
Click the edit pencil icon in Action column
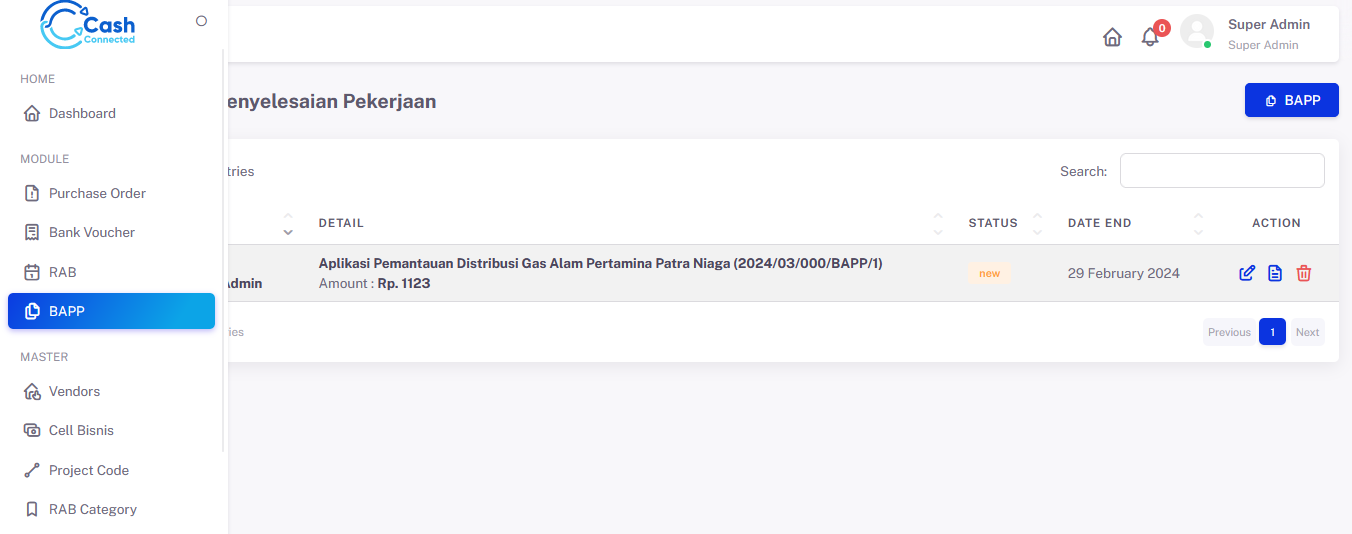pyautogui.click(x=1247, y=273)
